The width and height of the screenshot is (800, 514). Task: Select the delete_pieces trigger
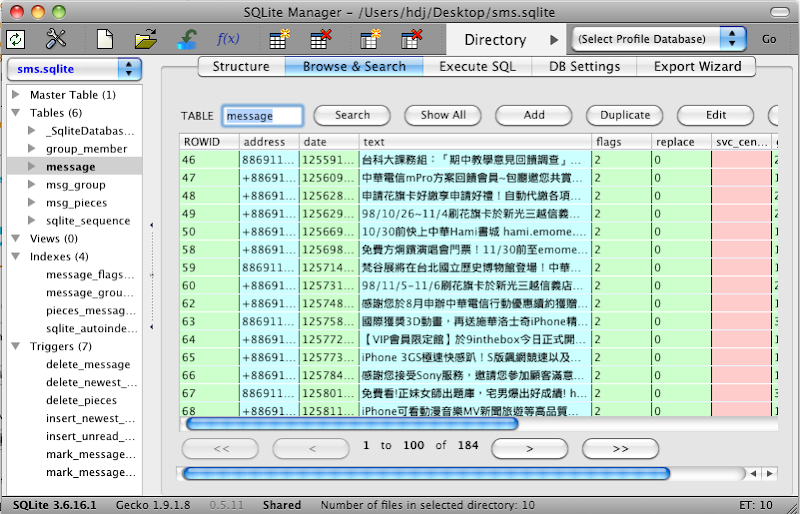tap(81, 400)
